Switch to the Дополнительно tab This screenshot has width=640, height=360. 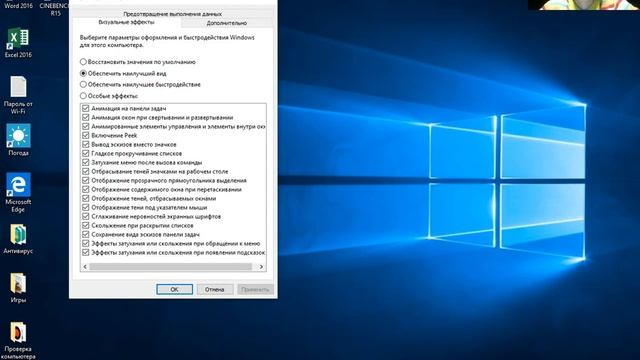pos(227,23)
